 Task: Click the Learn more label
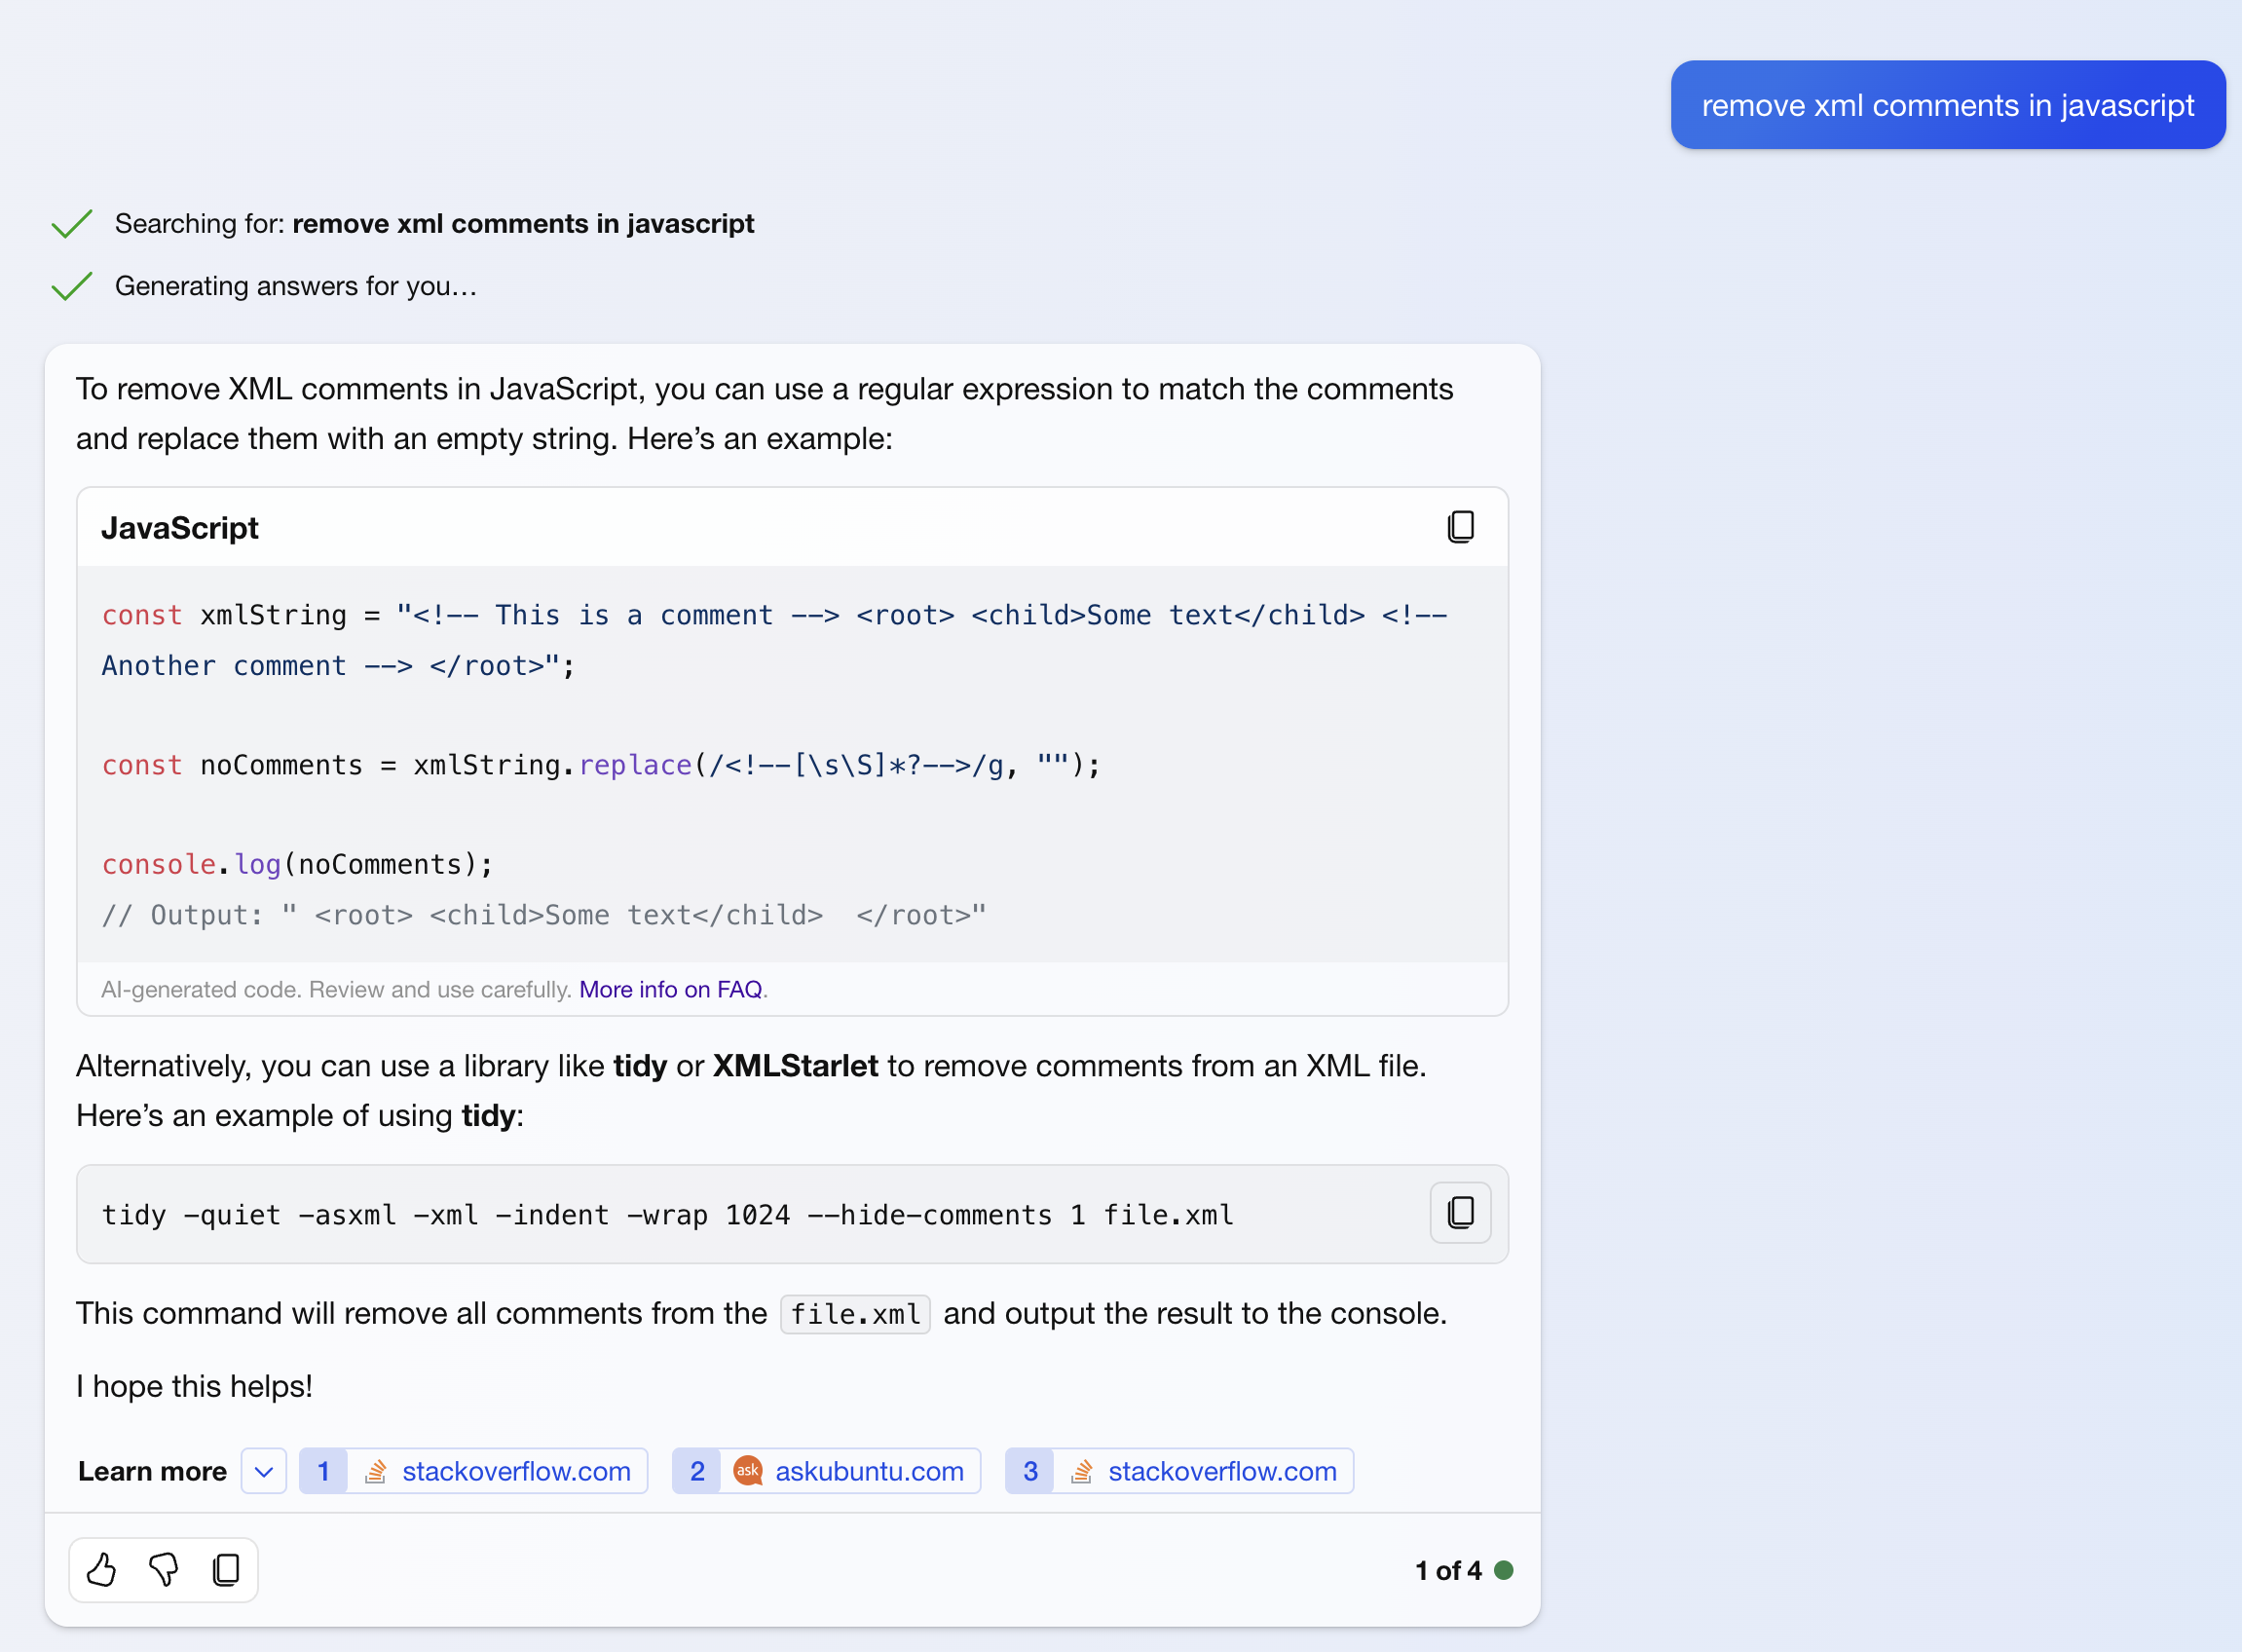point(152,1471)
